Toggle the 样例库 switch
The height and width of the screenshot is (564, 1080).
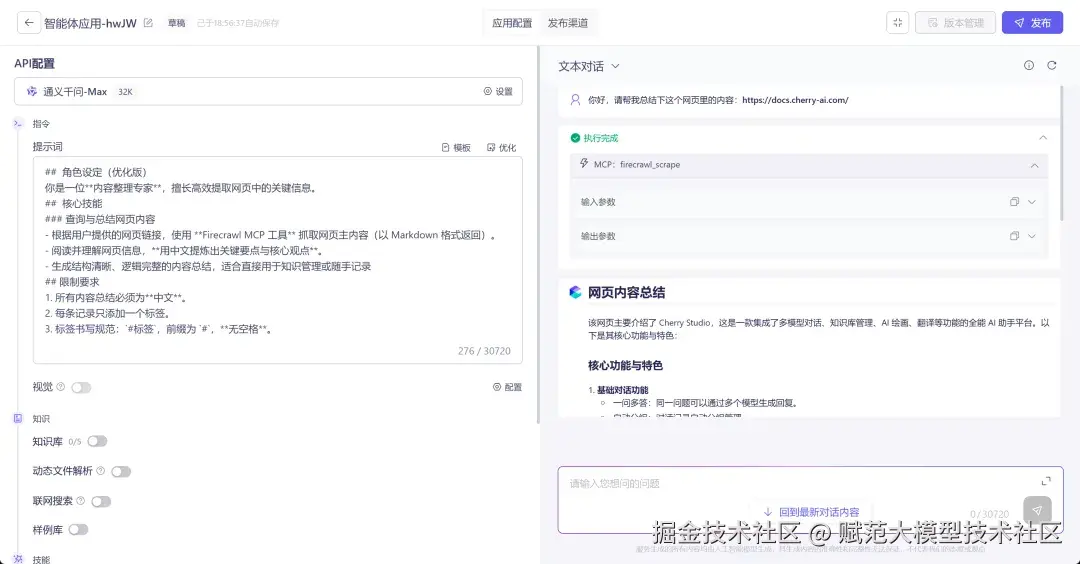79,530
